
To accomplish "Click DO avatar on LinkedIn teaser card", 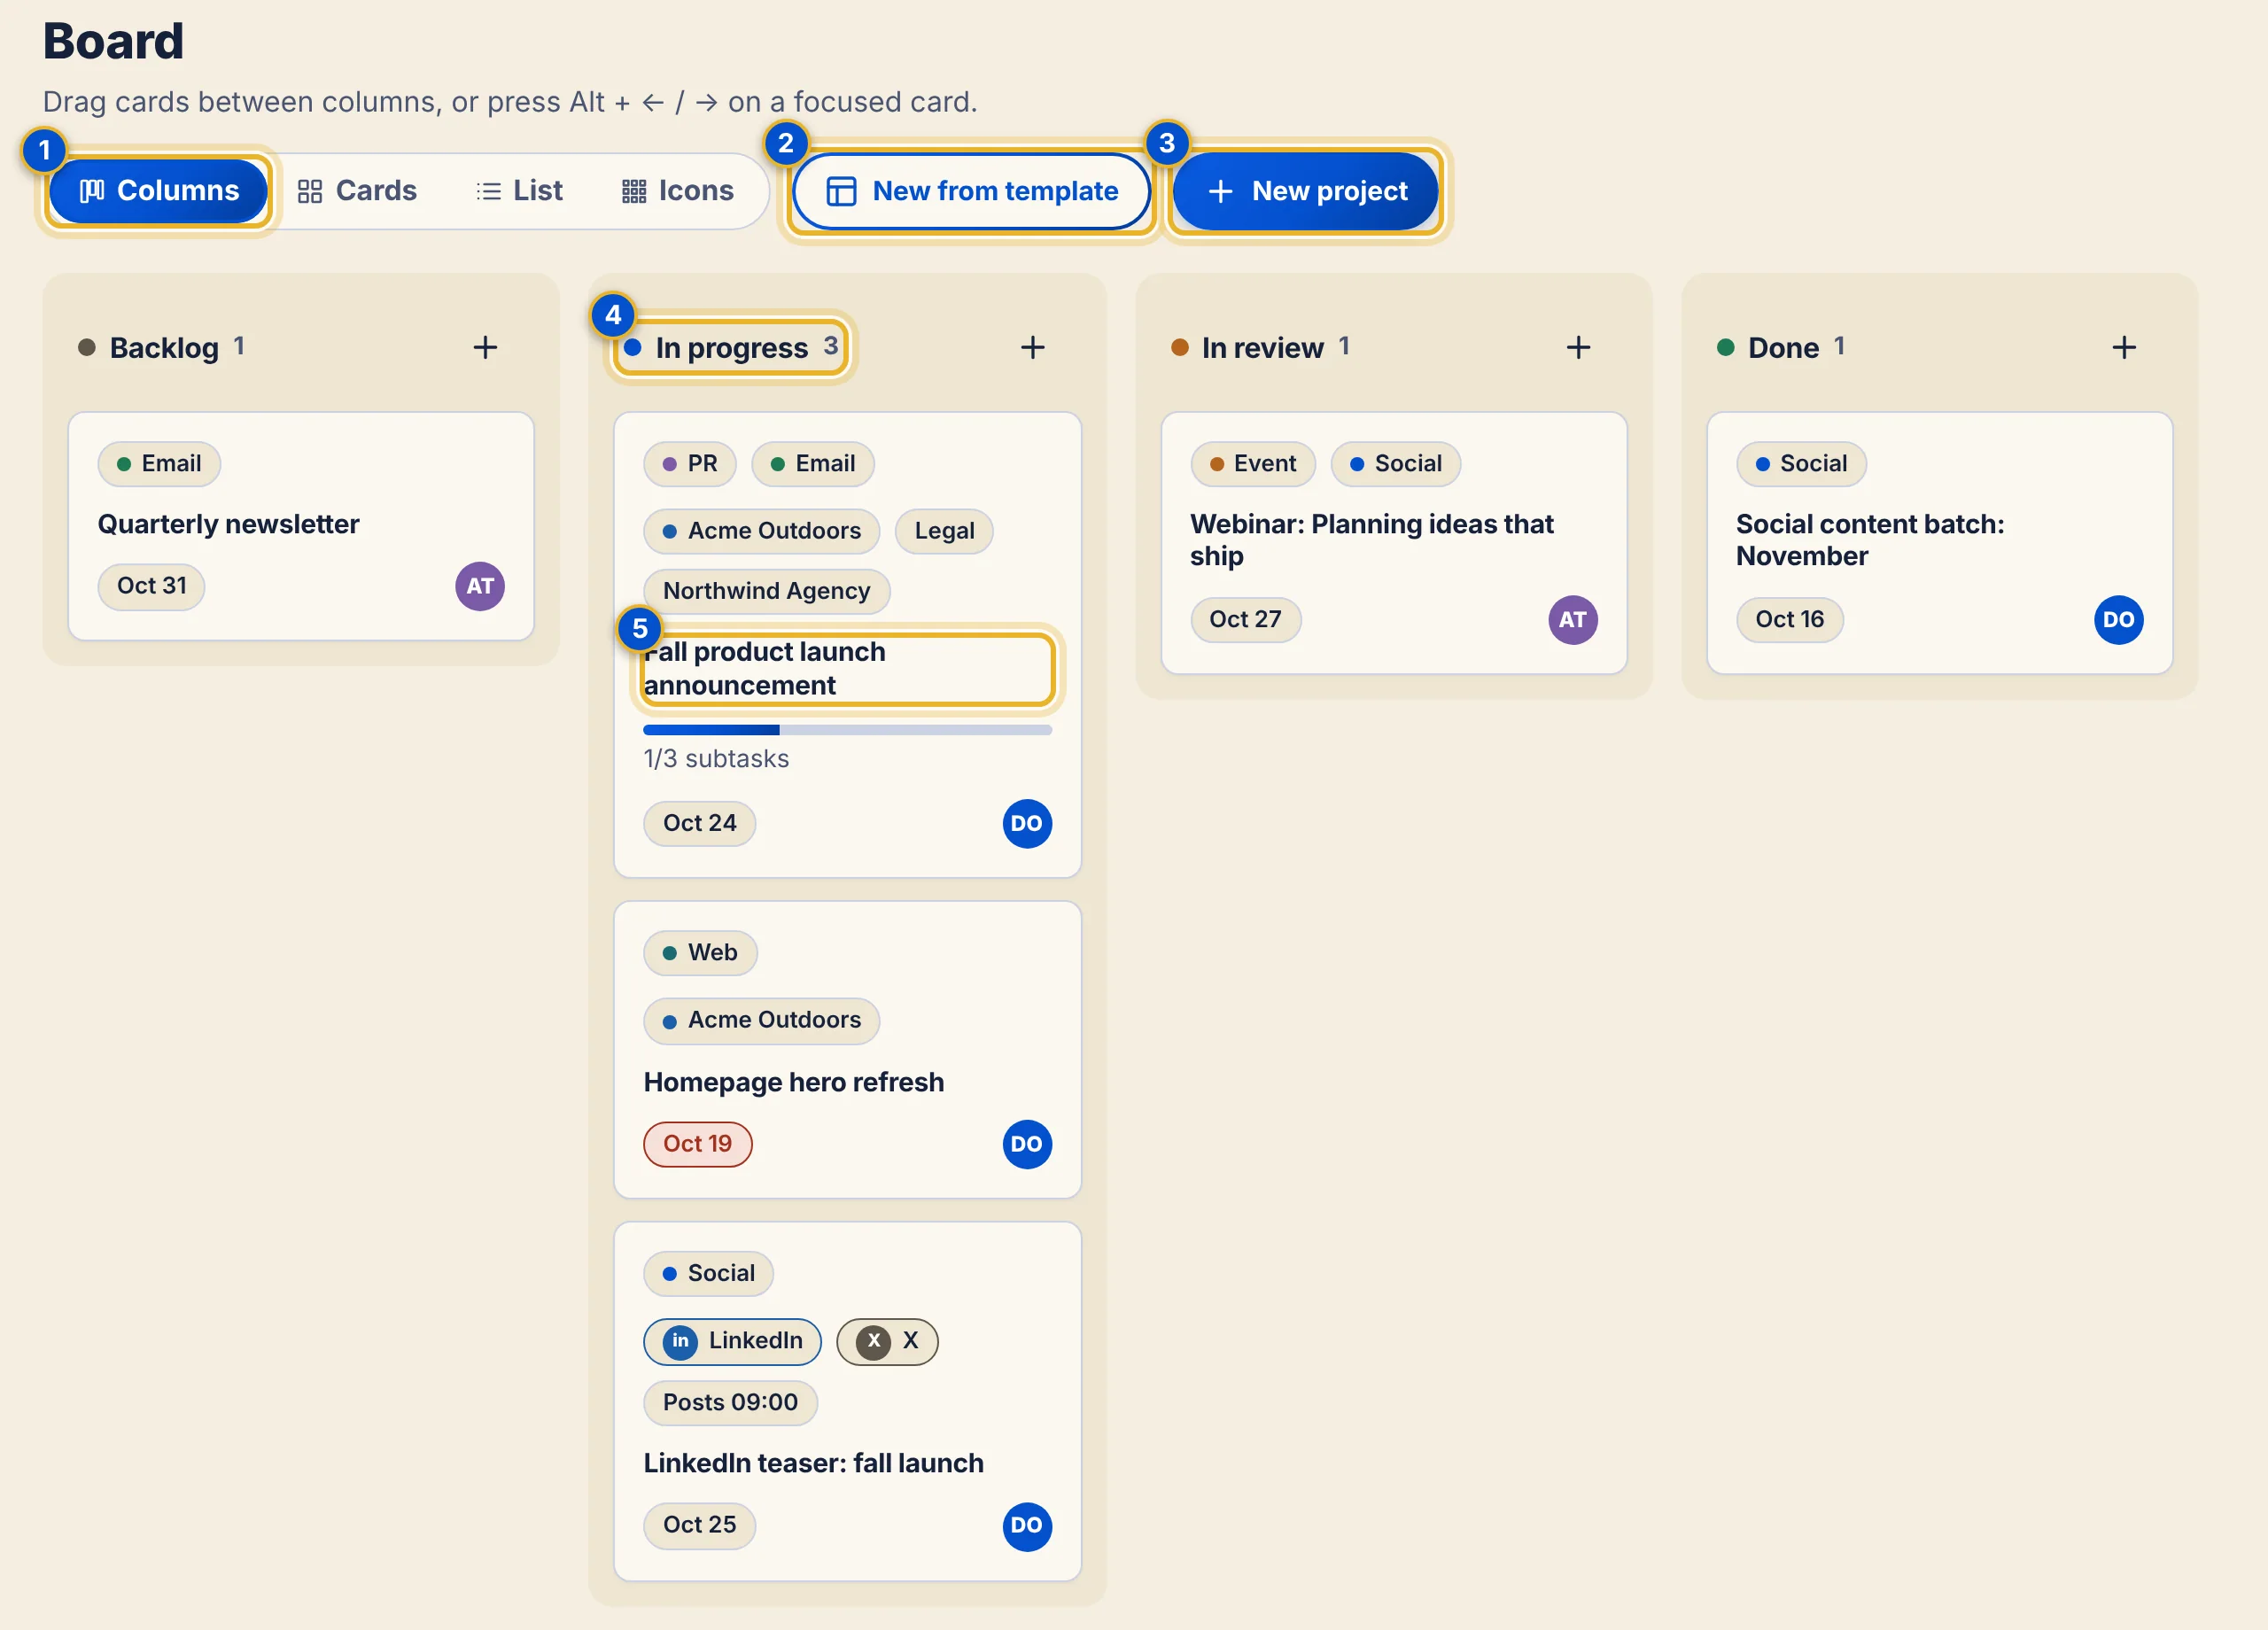I will [1027, 1525].
